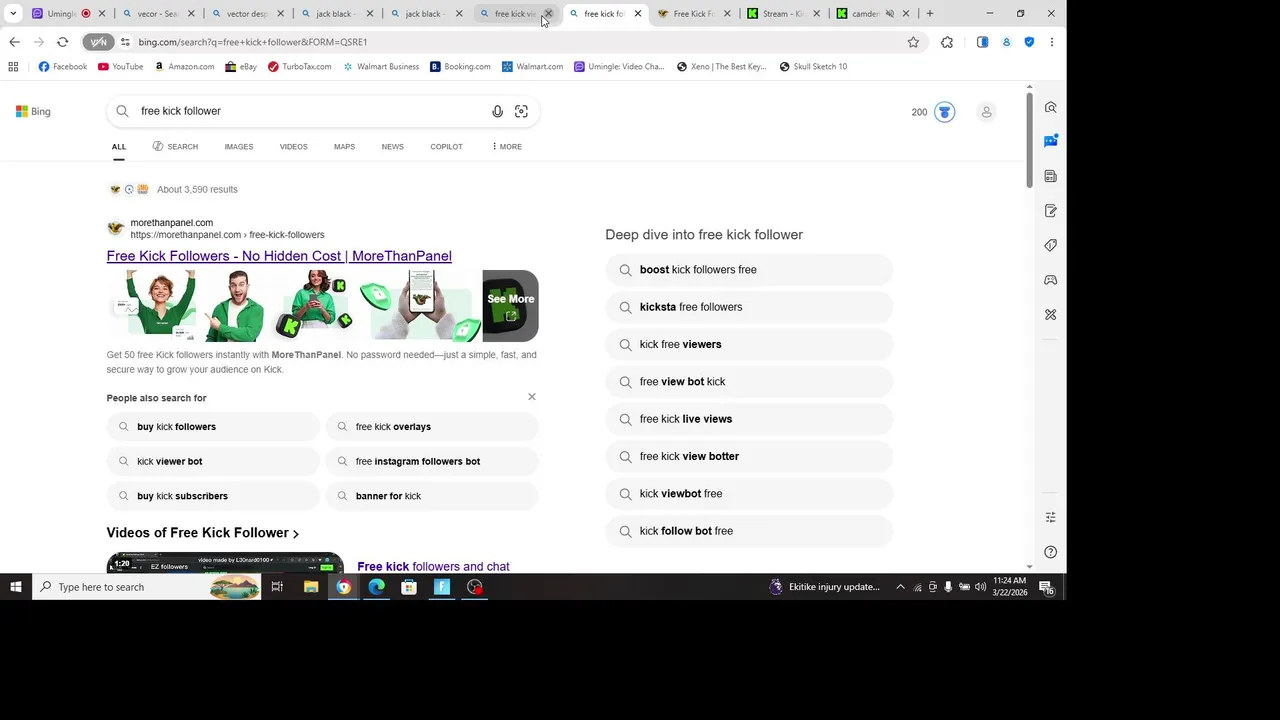Show hidden system tray icons
1280x720 pixels.
point(900,587)
